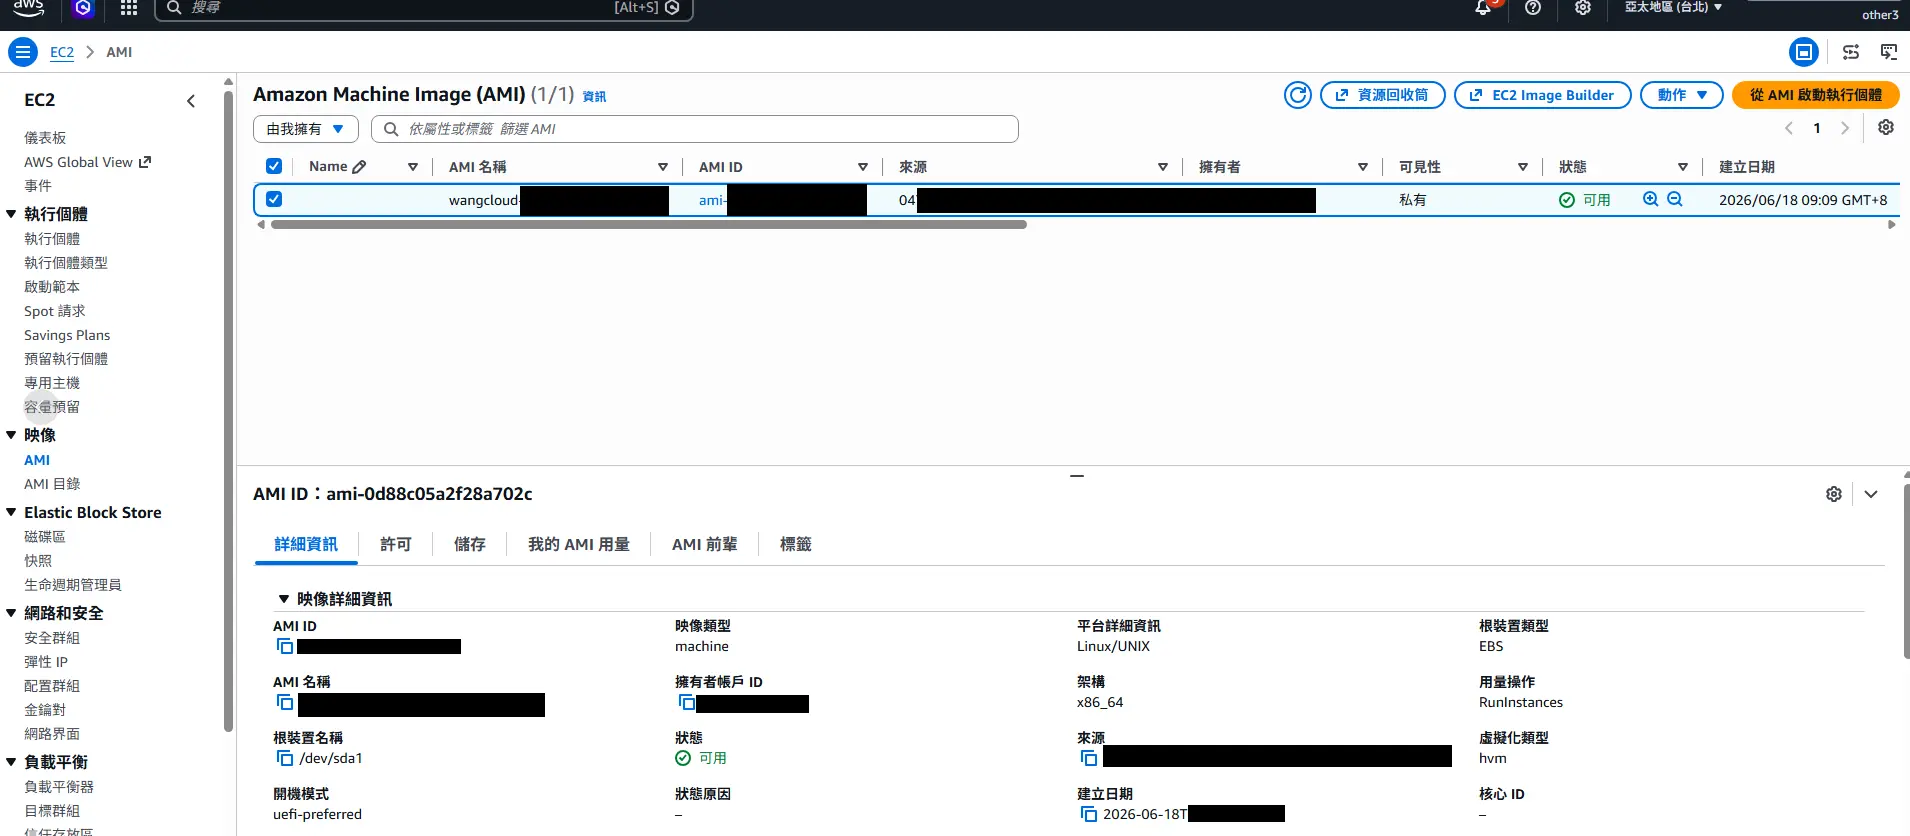Focus the AMI filter search field
Image resolution: width=1910 pixels, height=836 pixels.
tap(695, 129)
